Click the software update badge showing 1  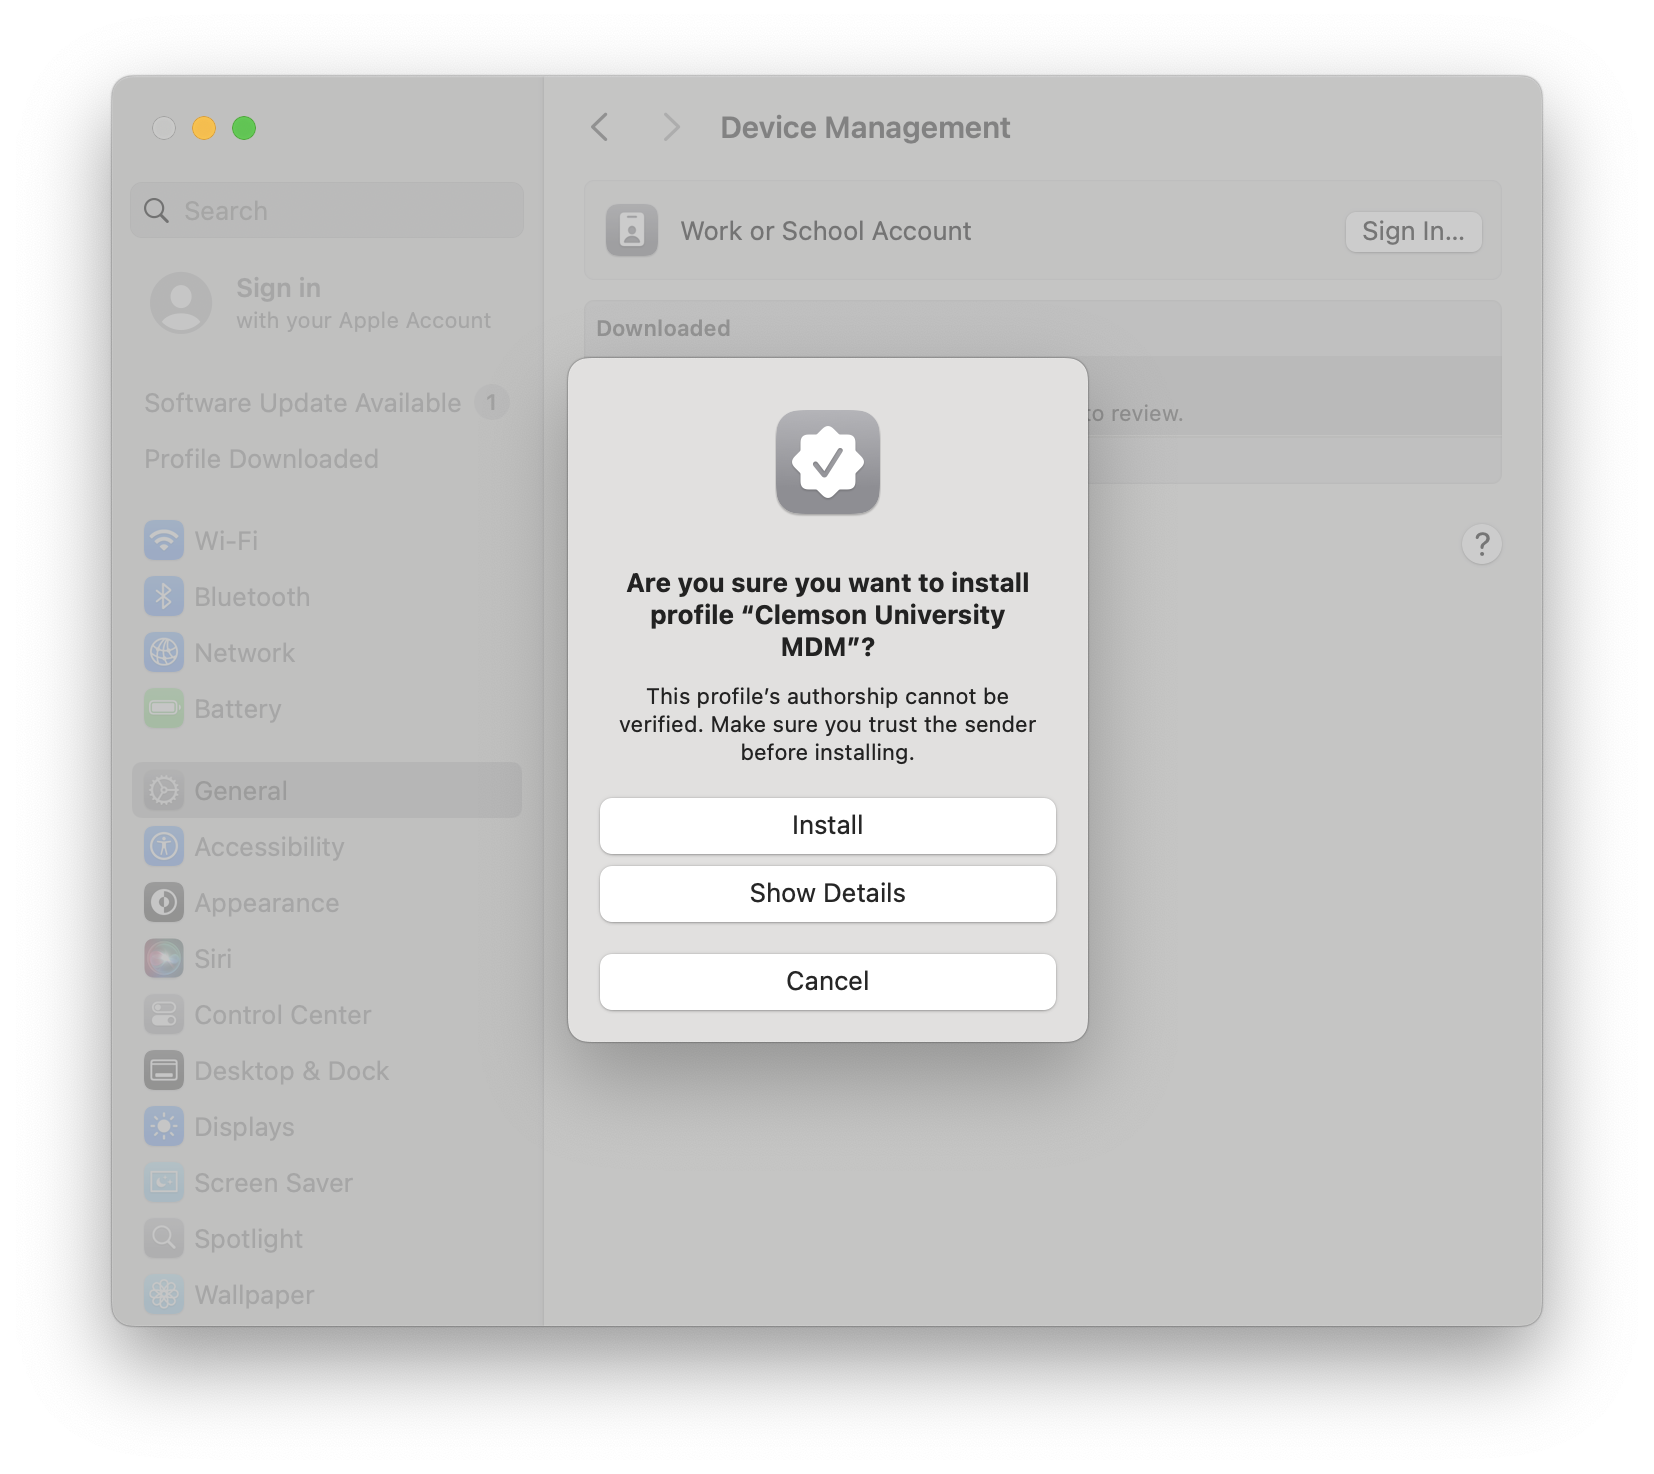pos(491,403)
